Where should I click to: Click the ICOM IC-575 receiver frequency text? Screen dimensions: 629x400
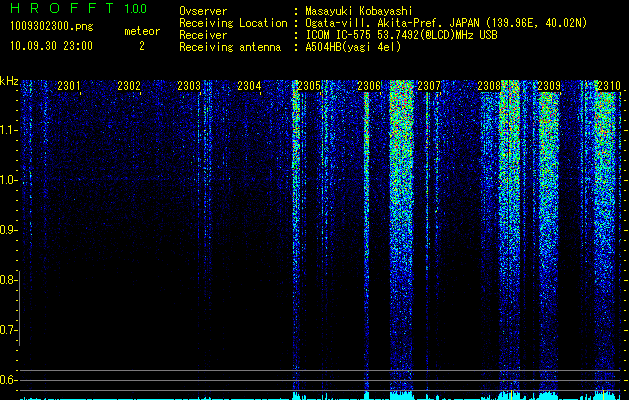[x=401, y=35]
